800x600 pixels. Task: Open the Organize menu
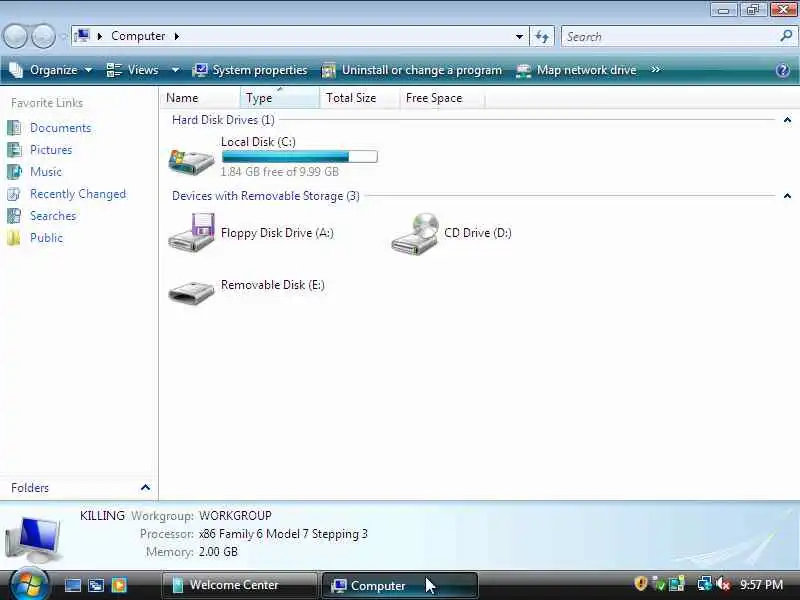coord(51,70)
